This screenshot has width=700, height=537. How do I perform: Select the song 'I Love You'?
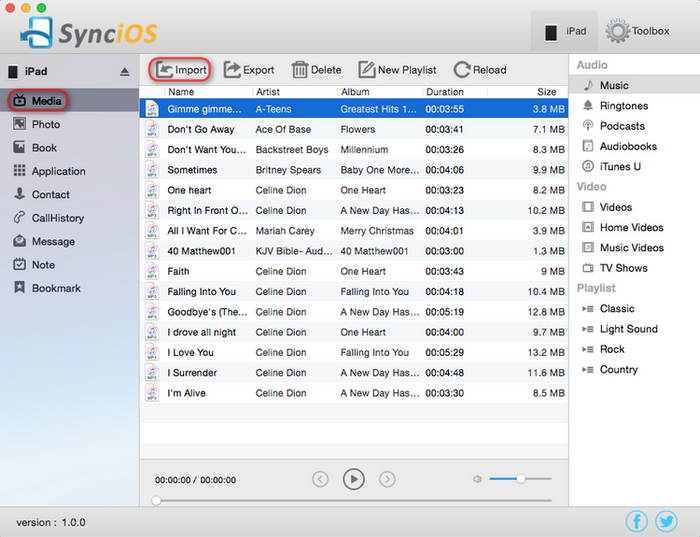click(354, 353)
